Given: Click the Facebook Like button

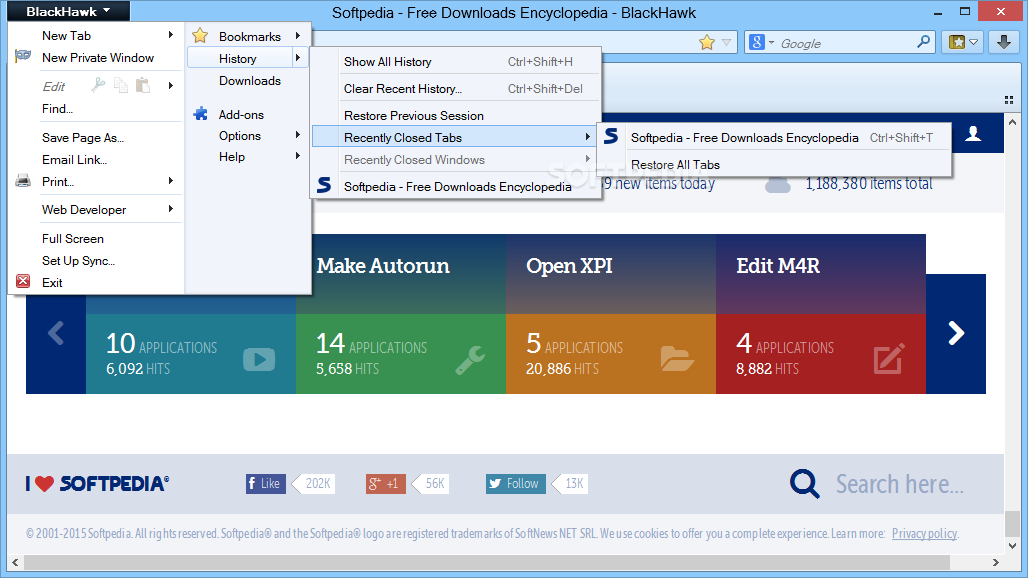Looking at the screenshot, I should tap(266, 484).
